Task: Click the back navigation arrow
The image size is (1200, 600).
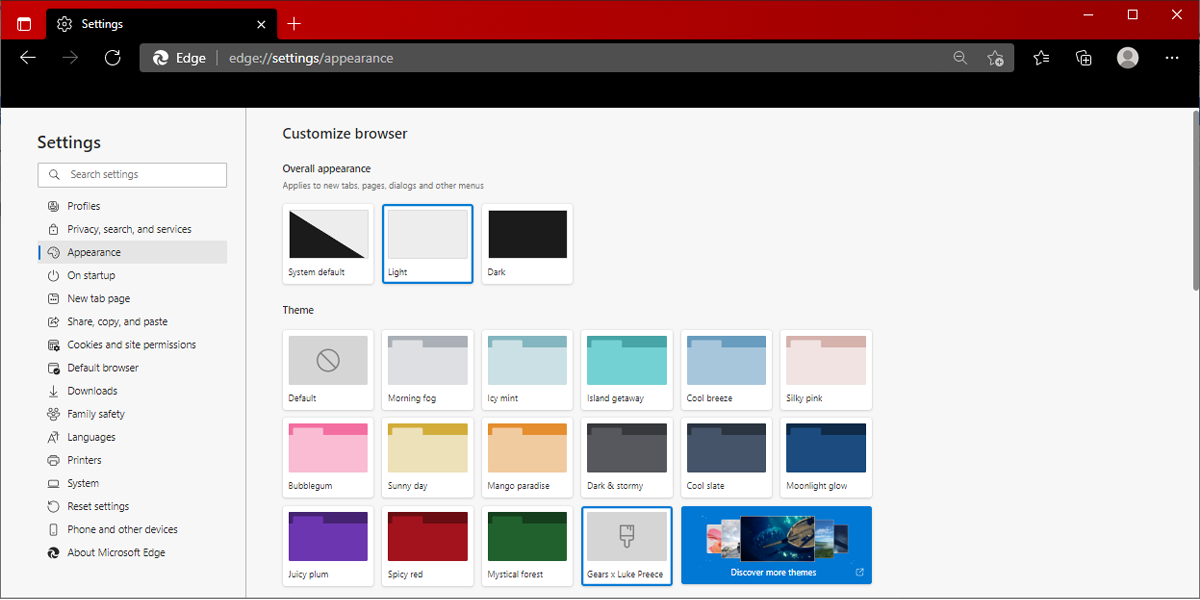Action: [28, 57]
